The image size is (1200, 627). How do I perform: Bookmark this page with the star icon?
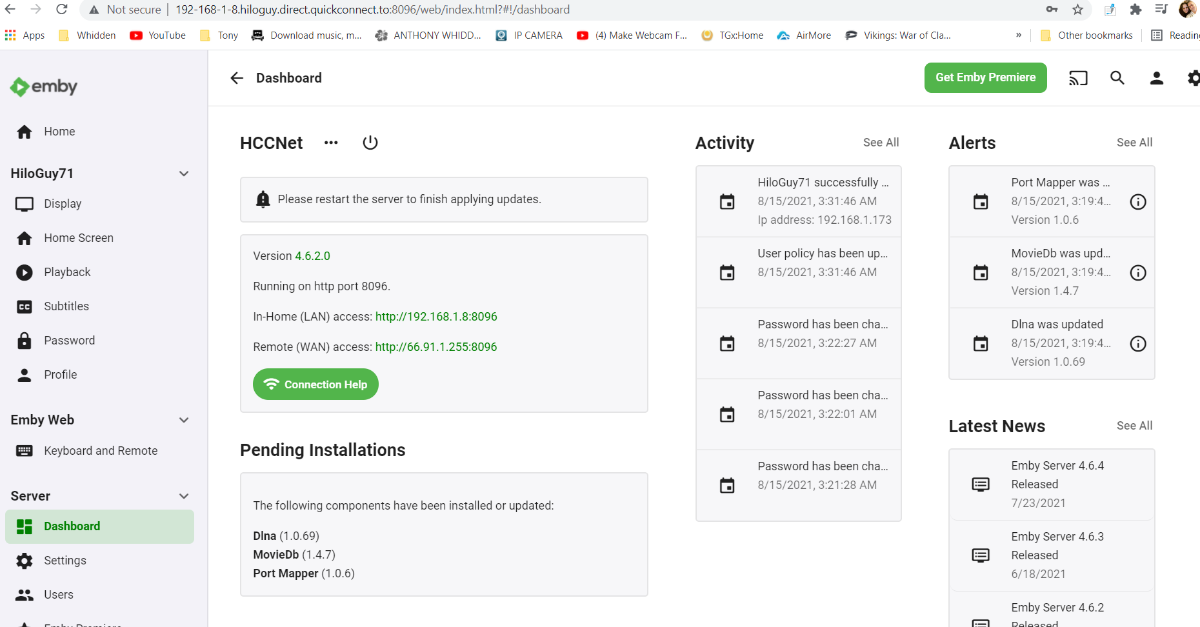1078,10
